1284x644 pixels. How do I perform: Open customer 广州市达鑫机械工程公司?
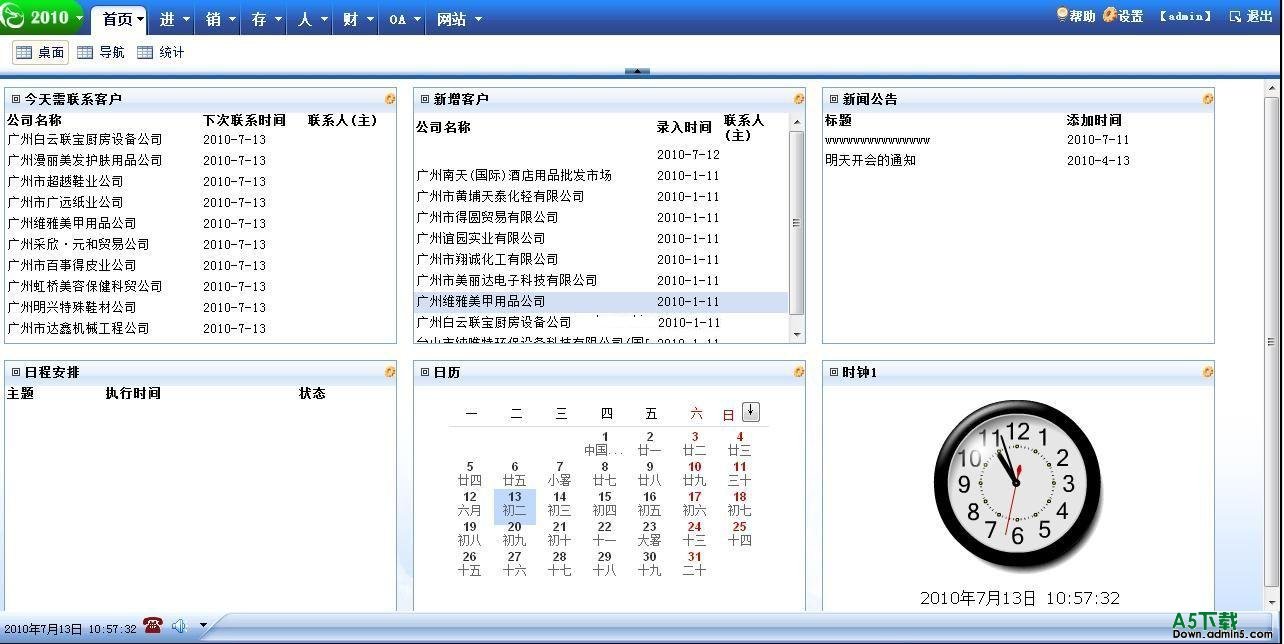pyautogui.click(x=78, y=328)
